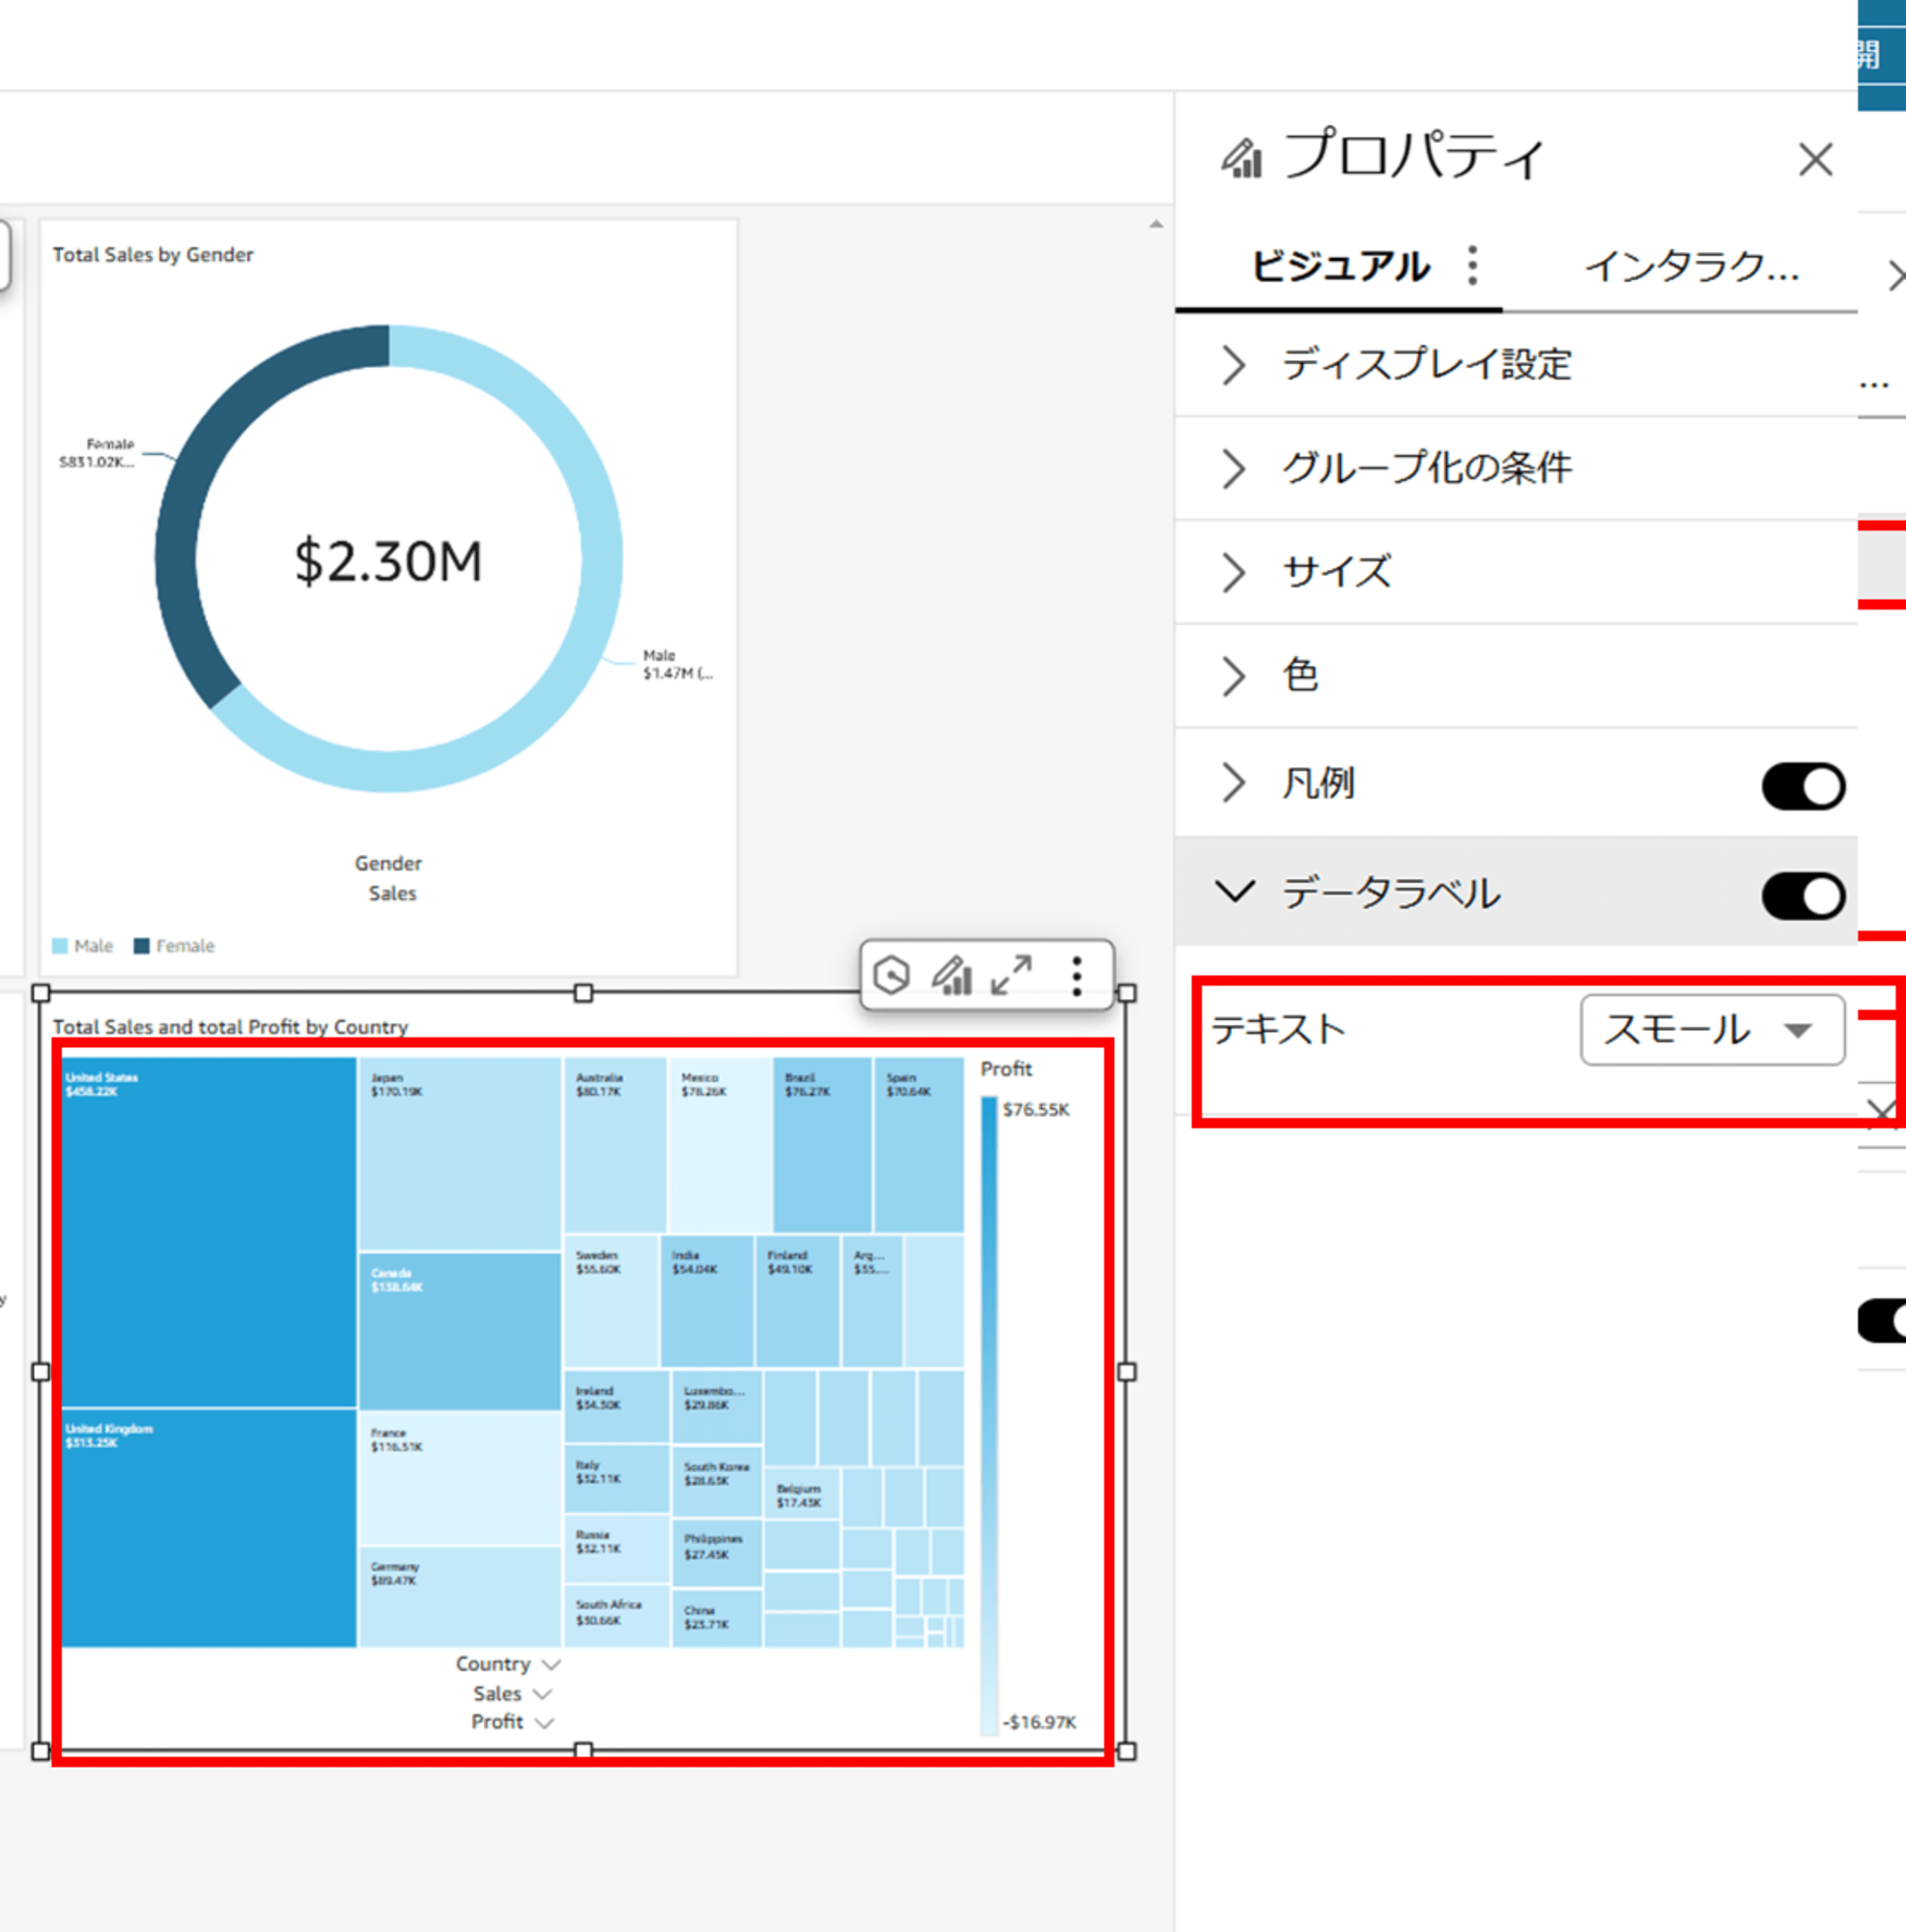Open the Country field well dropdown

[x=550, y=1664]
